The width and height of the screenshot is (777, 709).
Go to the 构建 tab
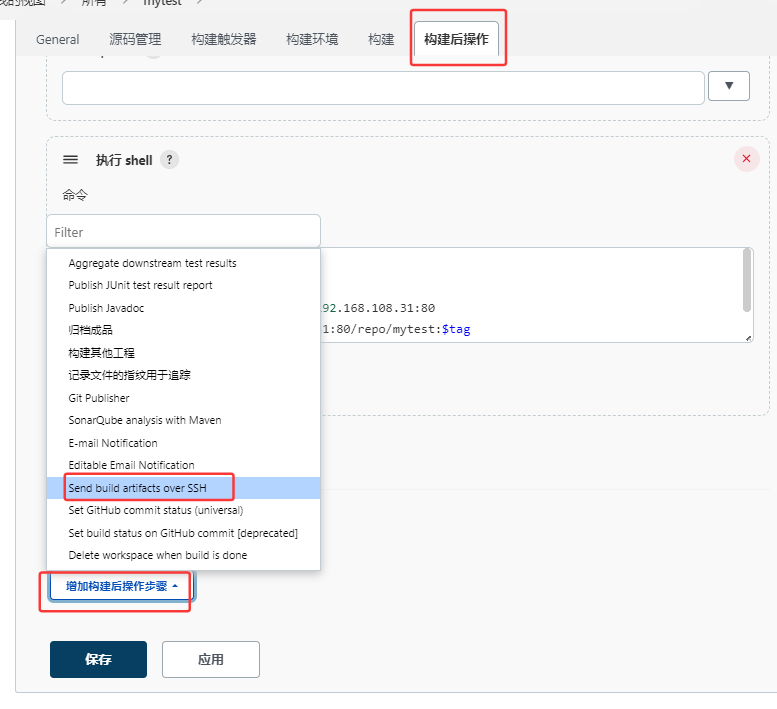381,39
